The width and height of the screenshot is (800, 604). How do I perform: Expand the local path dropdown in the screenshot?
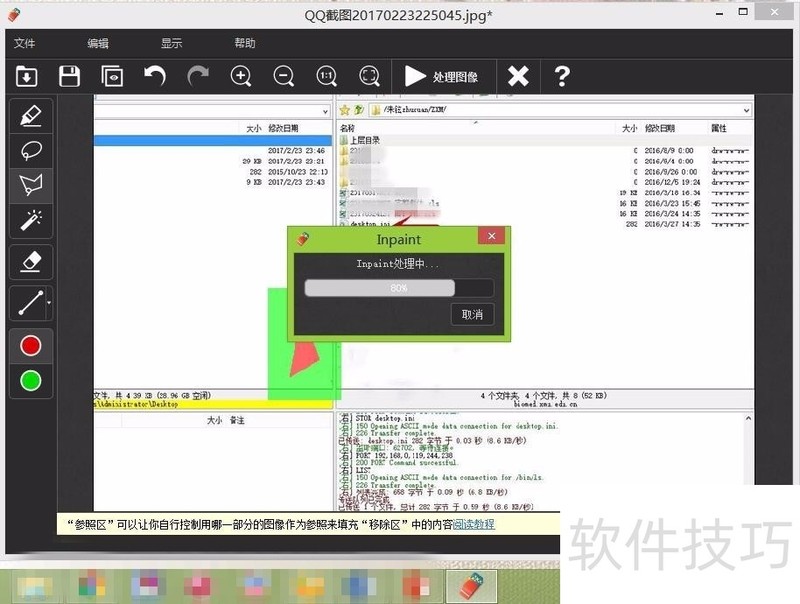[325, 111]
